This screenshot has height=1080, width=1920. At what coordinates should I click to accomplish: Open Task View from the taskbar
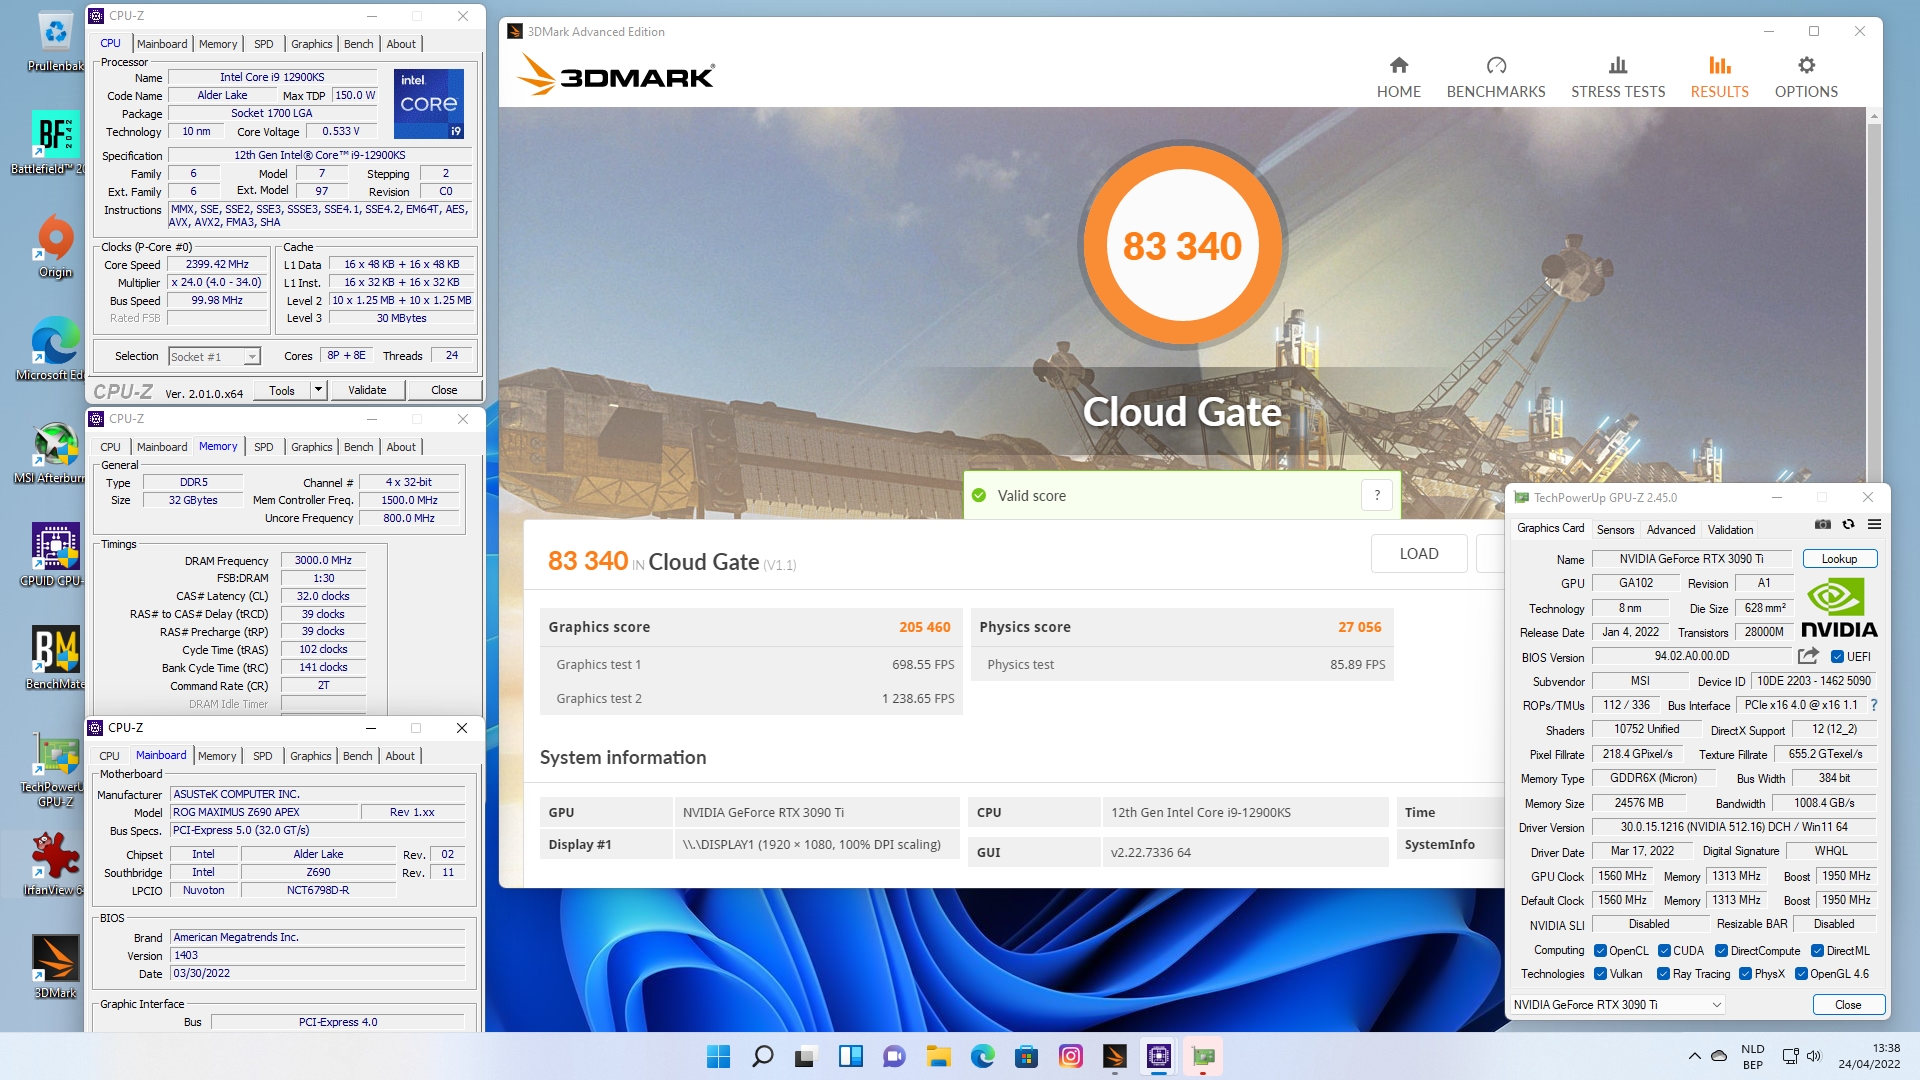click(806, 1056)
